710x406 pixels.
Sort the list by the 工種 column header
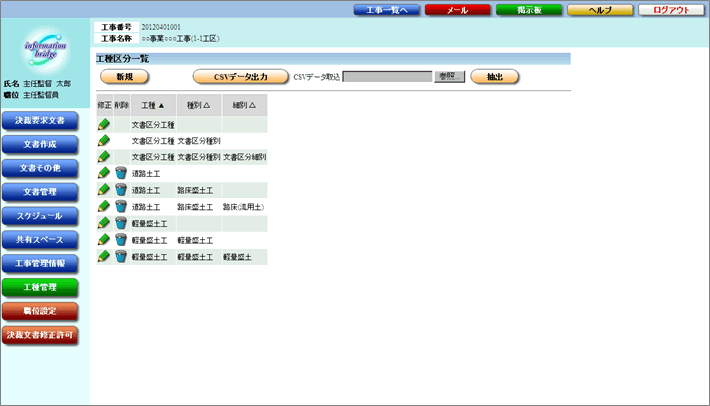point(152,104)
